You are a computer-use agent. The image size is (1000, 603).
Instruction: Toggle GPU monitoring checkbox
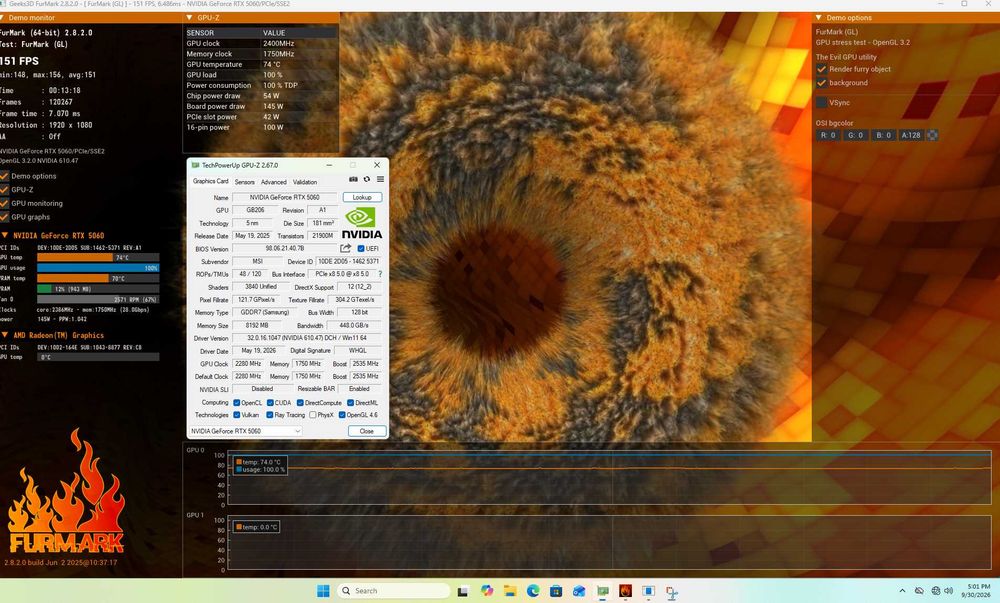4,203
